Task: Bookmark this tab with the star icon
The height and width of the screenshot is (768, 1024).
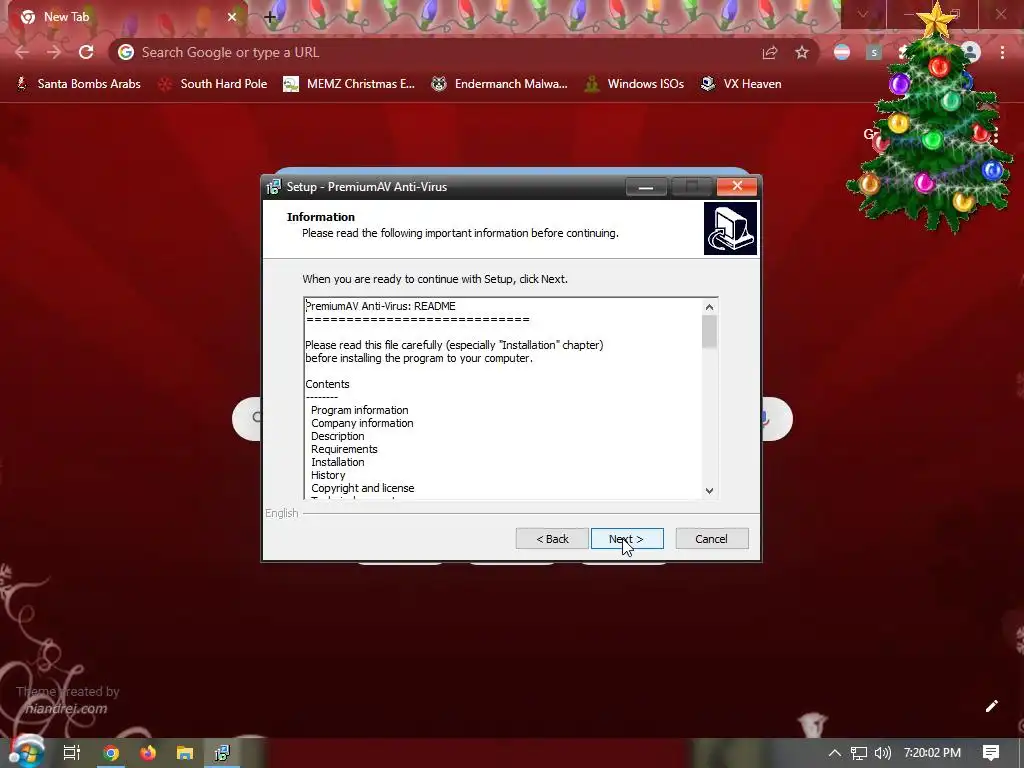Action: [x=802, y=52]
